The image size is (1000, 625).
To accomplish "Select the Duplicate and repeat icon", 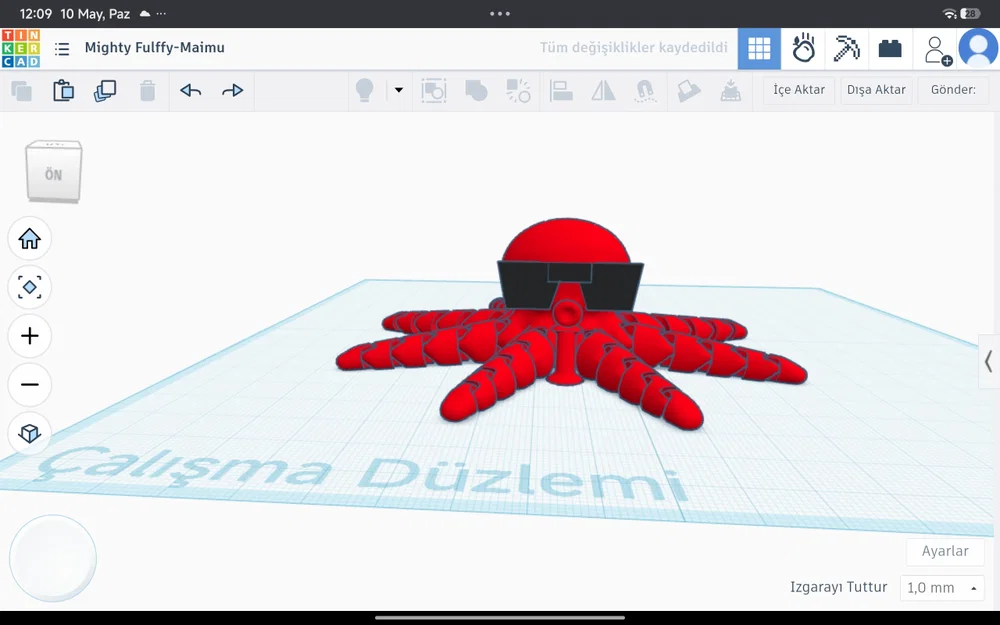I will 105,91.
